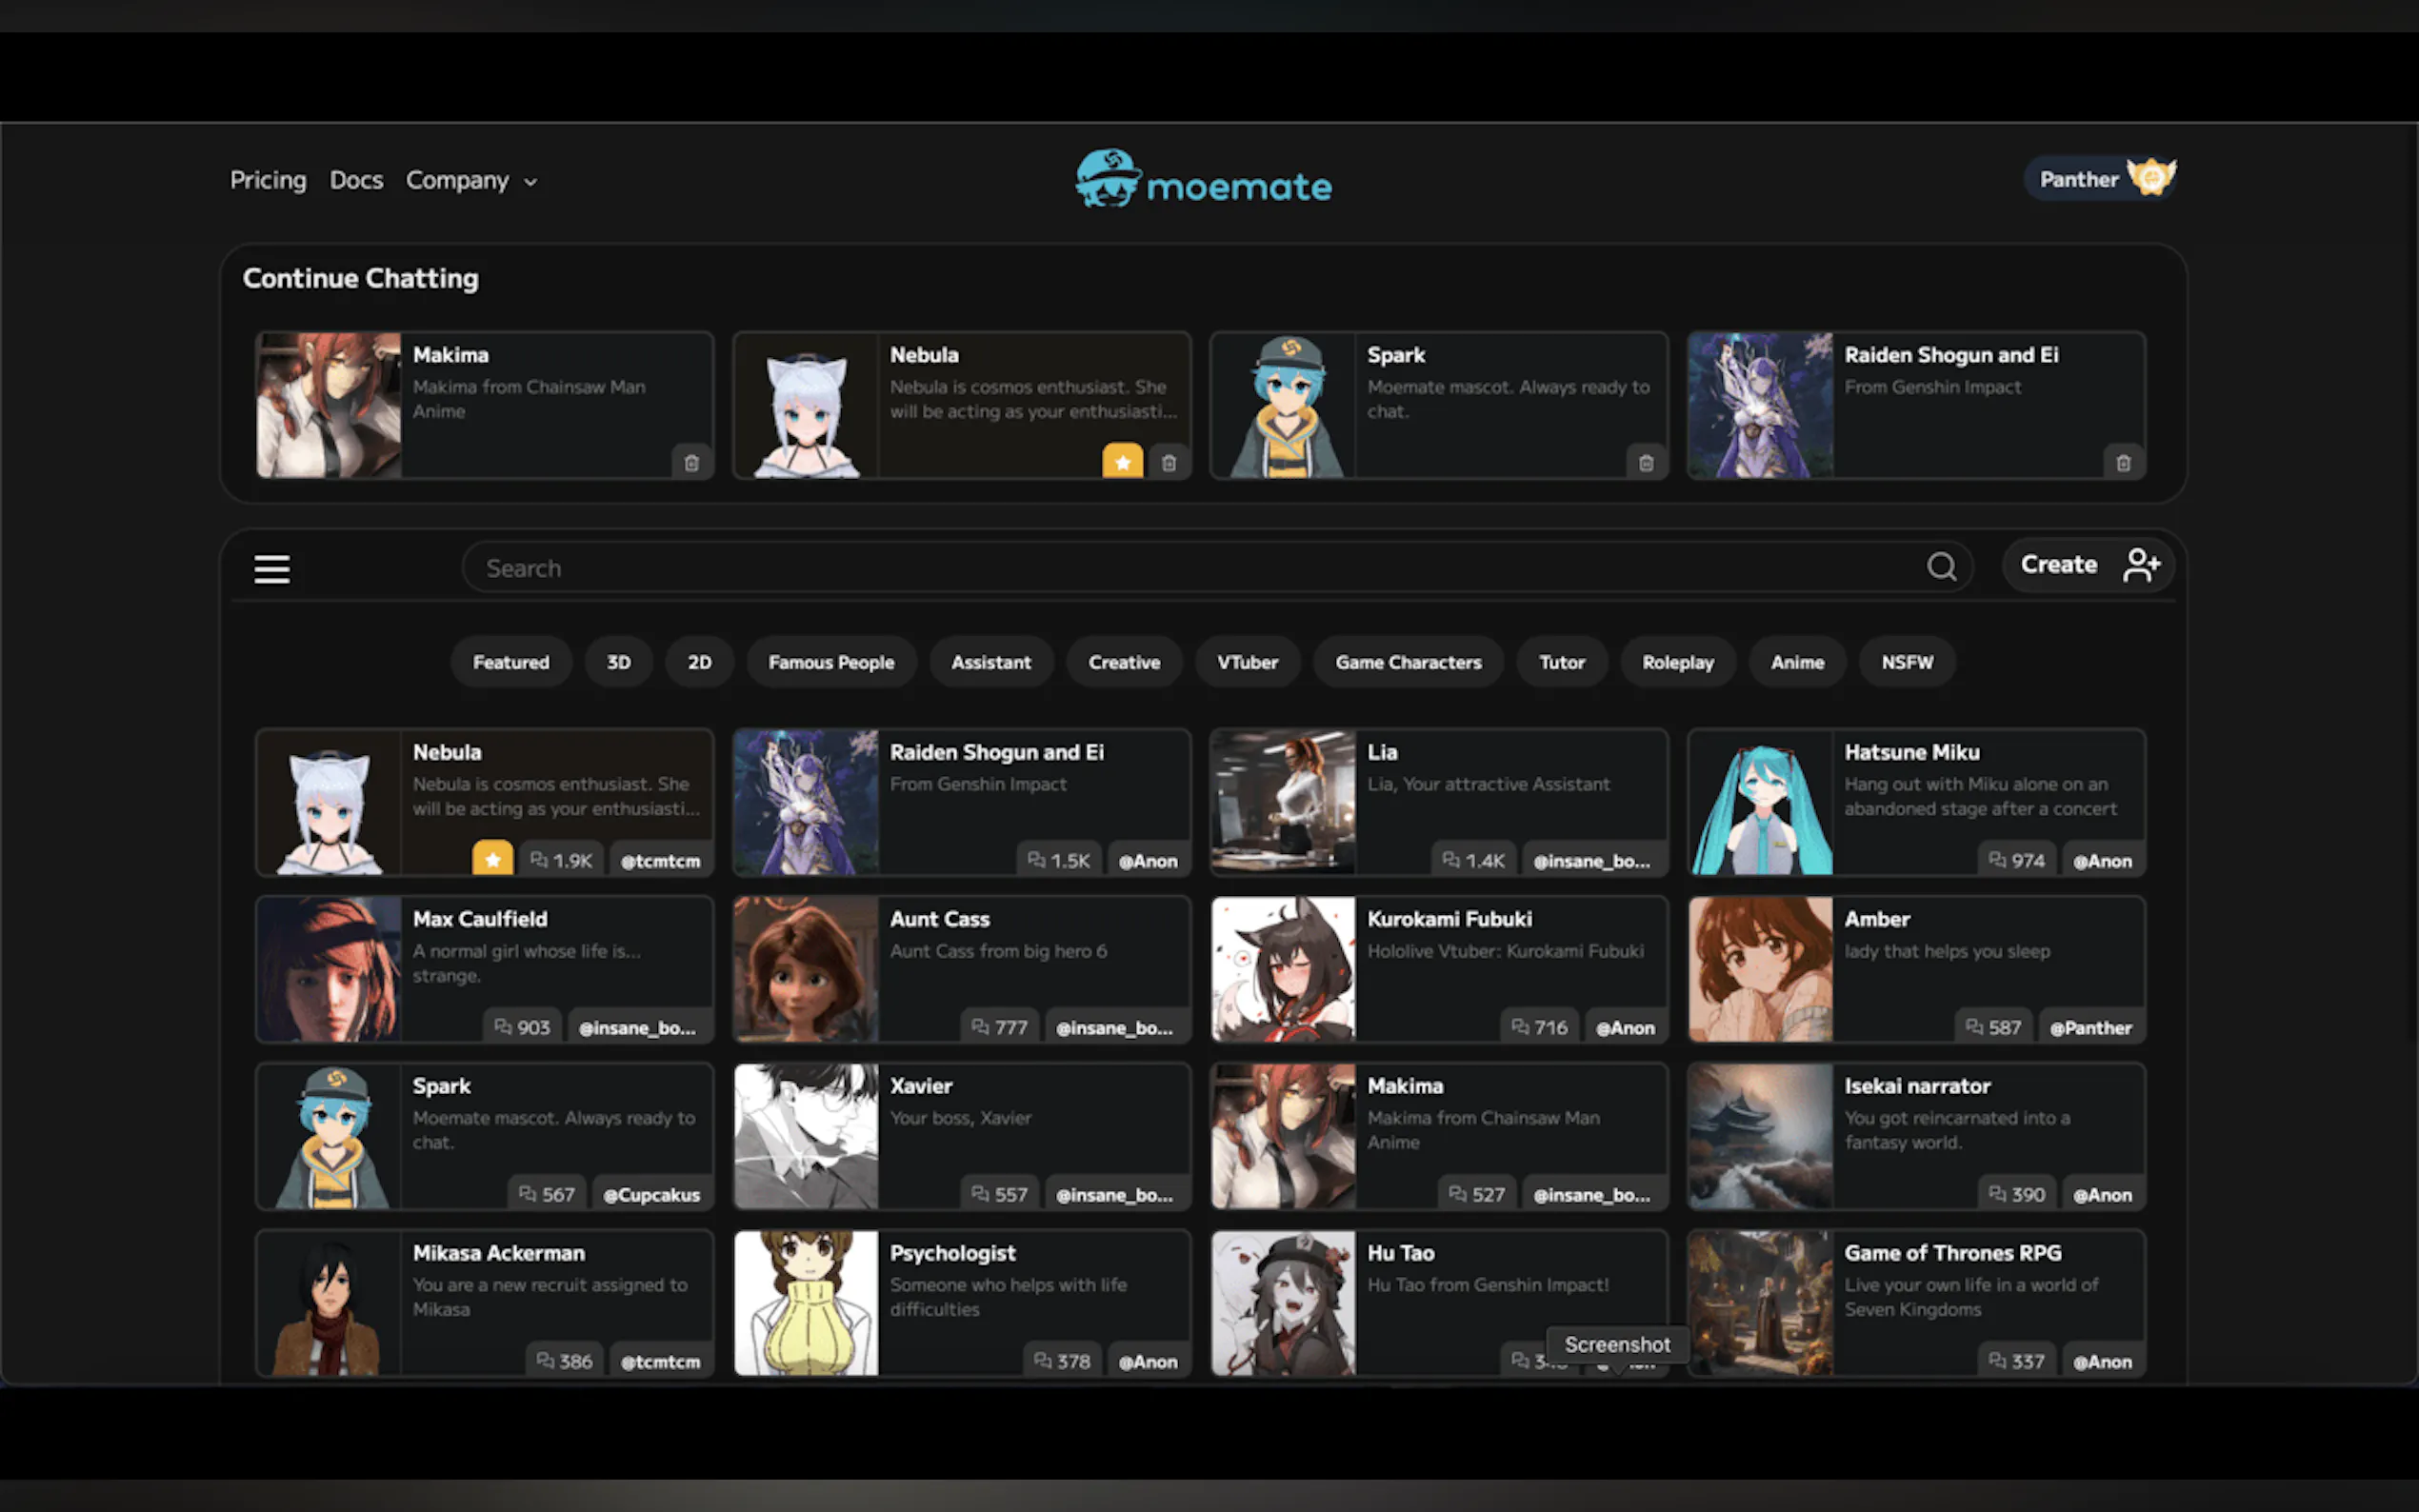The height and width of the screenshot is (1512, 2419).
Task: Click @Cupcakus creator tag on Spark card
Action: 651,1194
